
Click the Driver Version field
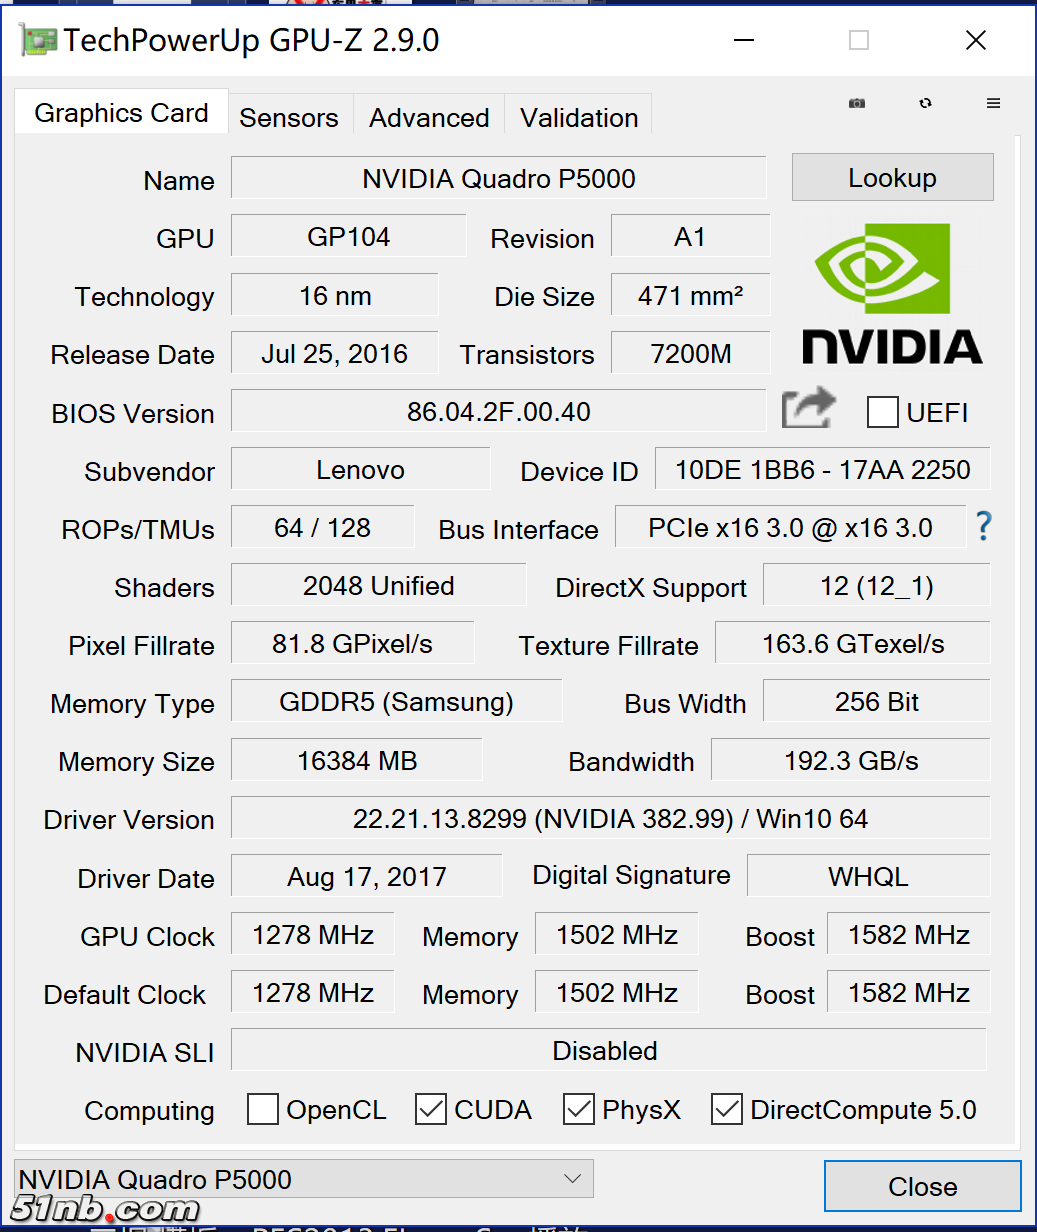(610, 819)
